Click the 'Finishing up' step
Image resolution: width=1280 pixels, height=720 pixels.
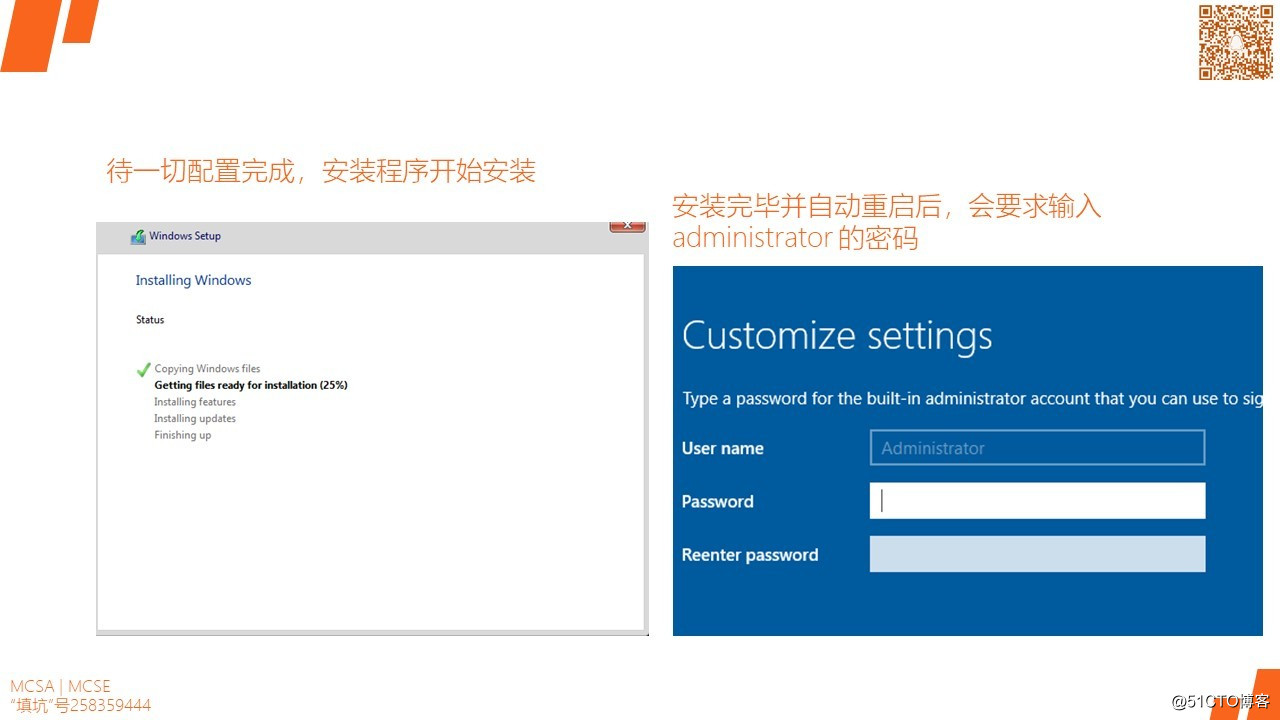pos(182,435)
